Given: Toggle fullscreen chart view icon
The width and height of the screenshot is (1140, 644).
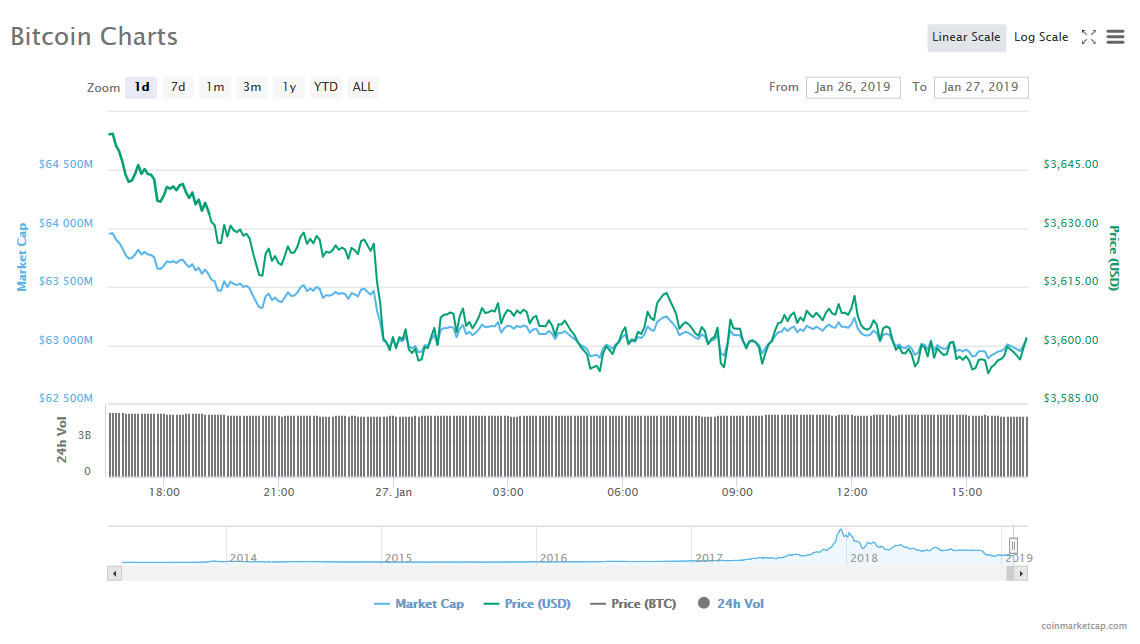Looking at the screenshot, I should pyautogui.click(x=1088, y=37).
